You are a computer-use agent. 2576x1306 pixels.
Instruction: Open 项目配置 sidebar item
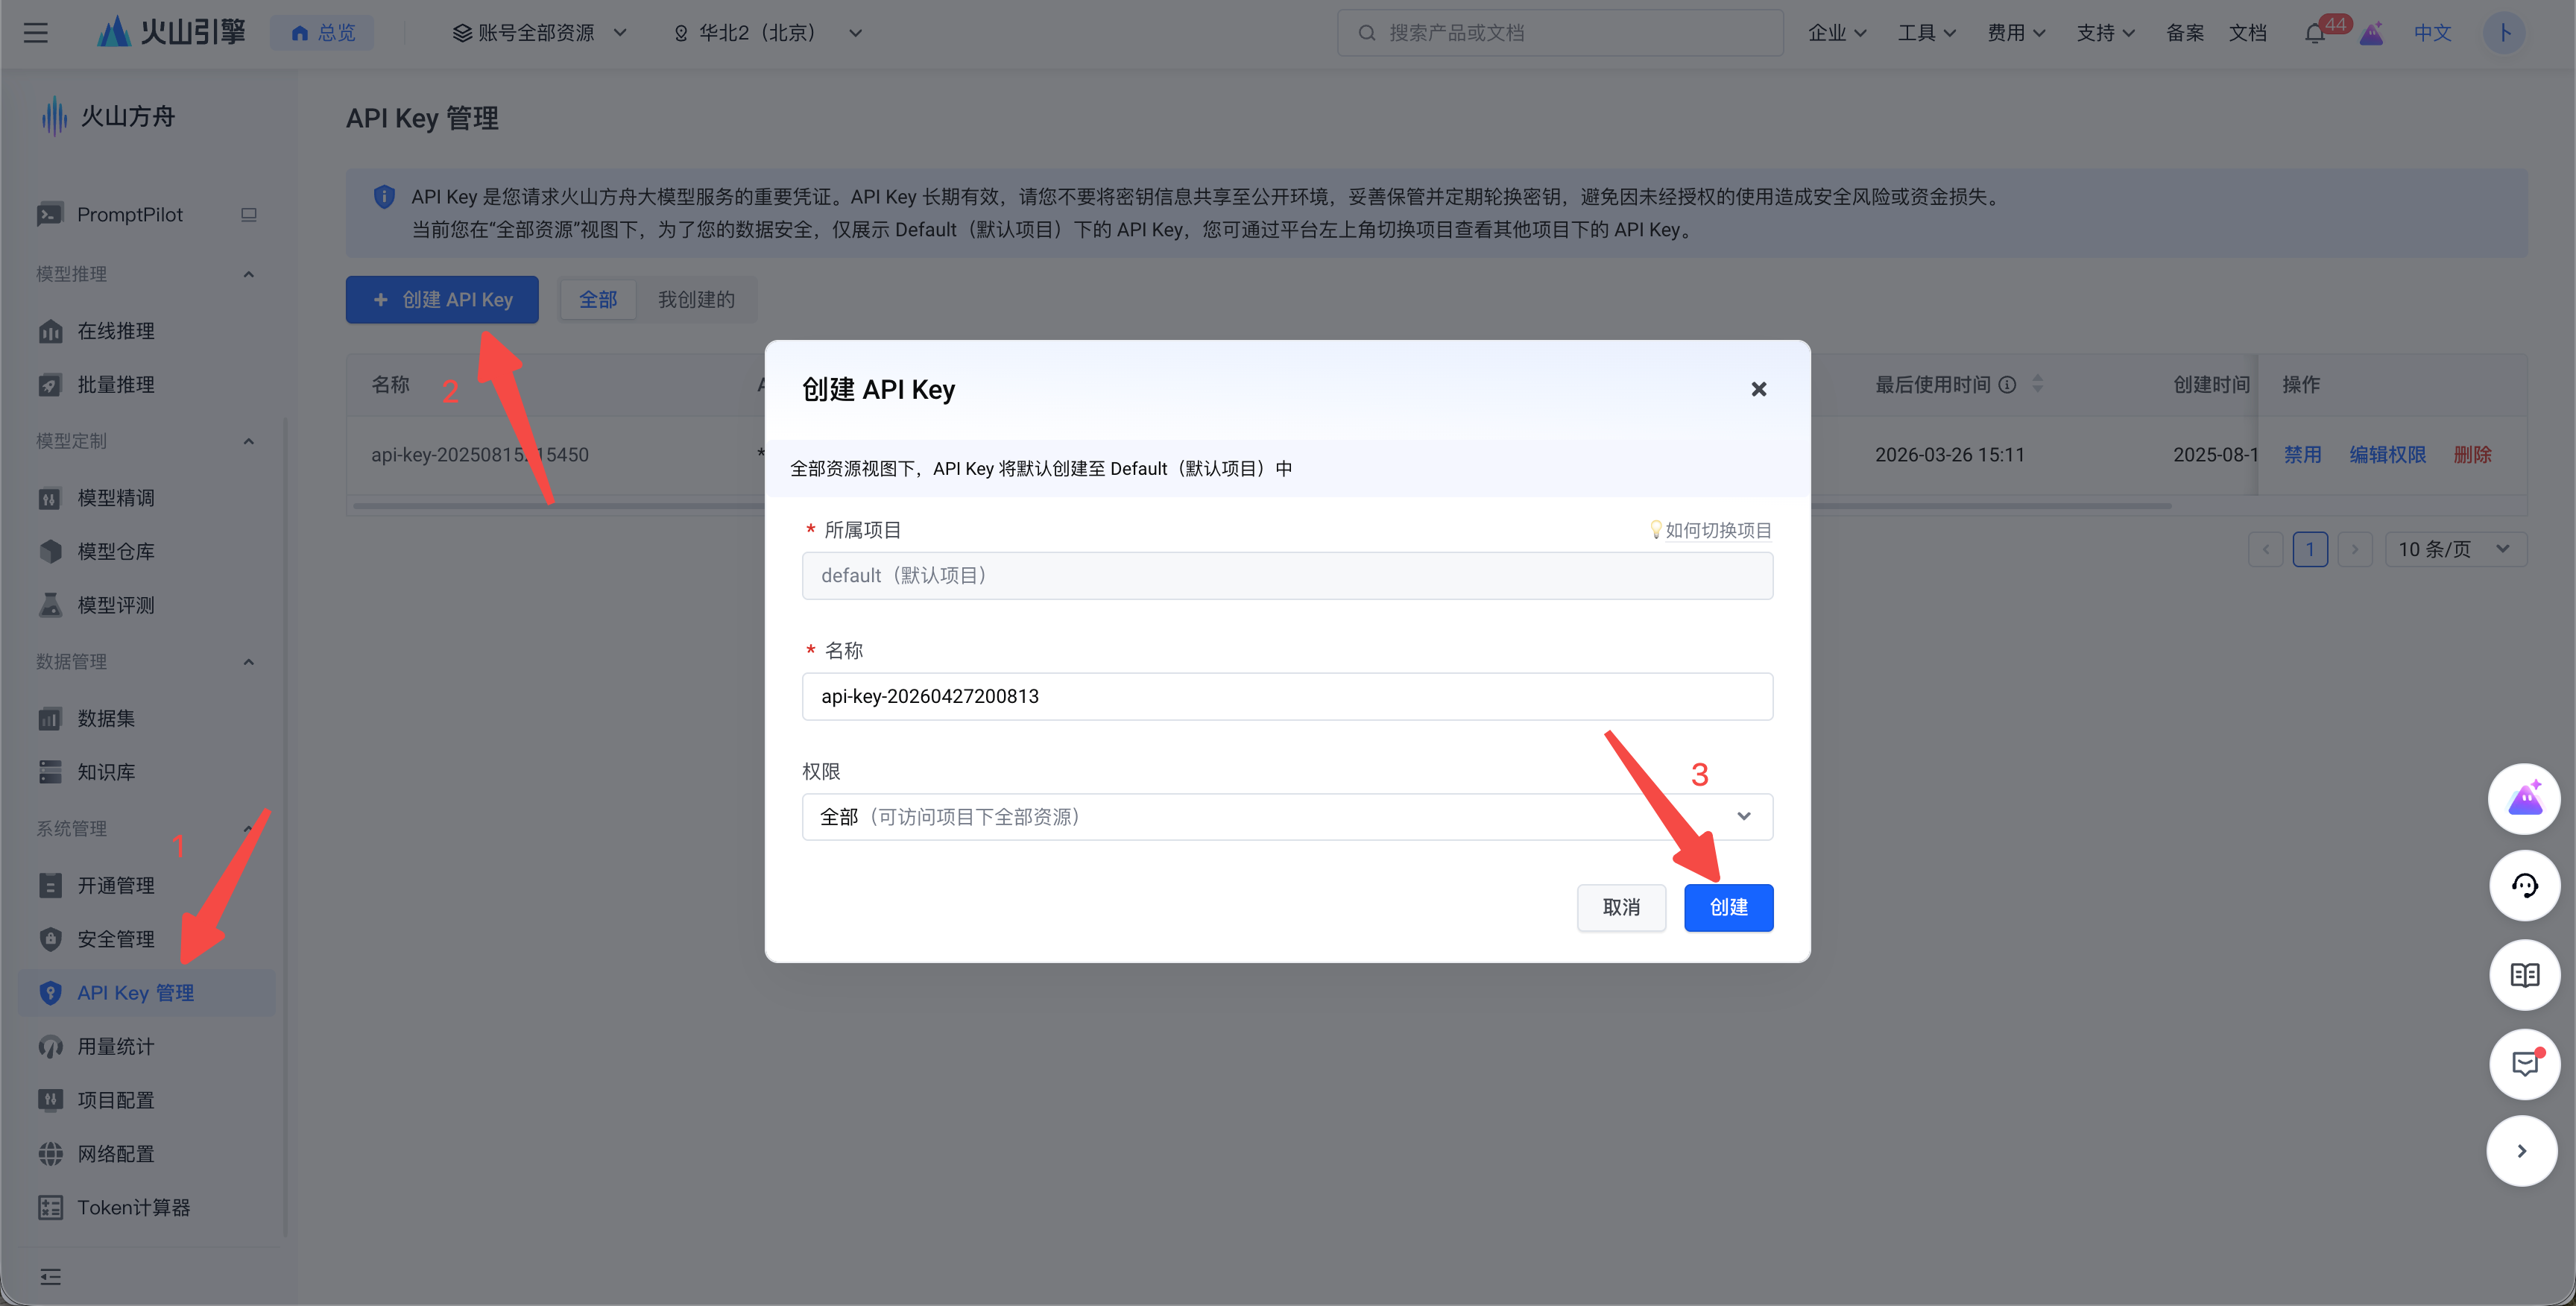pyautogui.click(x=116, y=1101)
